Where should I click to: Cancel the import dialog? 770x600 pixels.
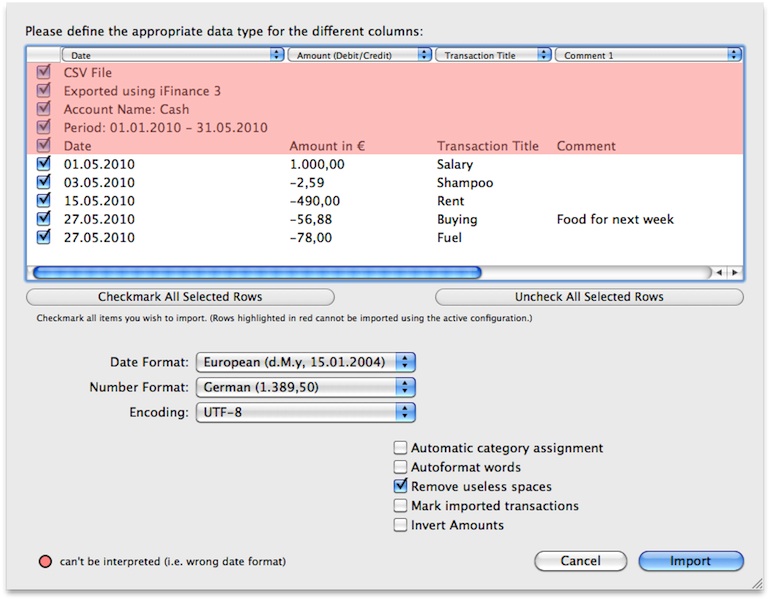click(580, 561)
